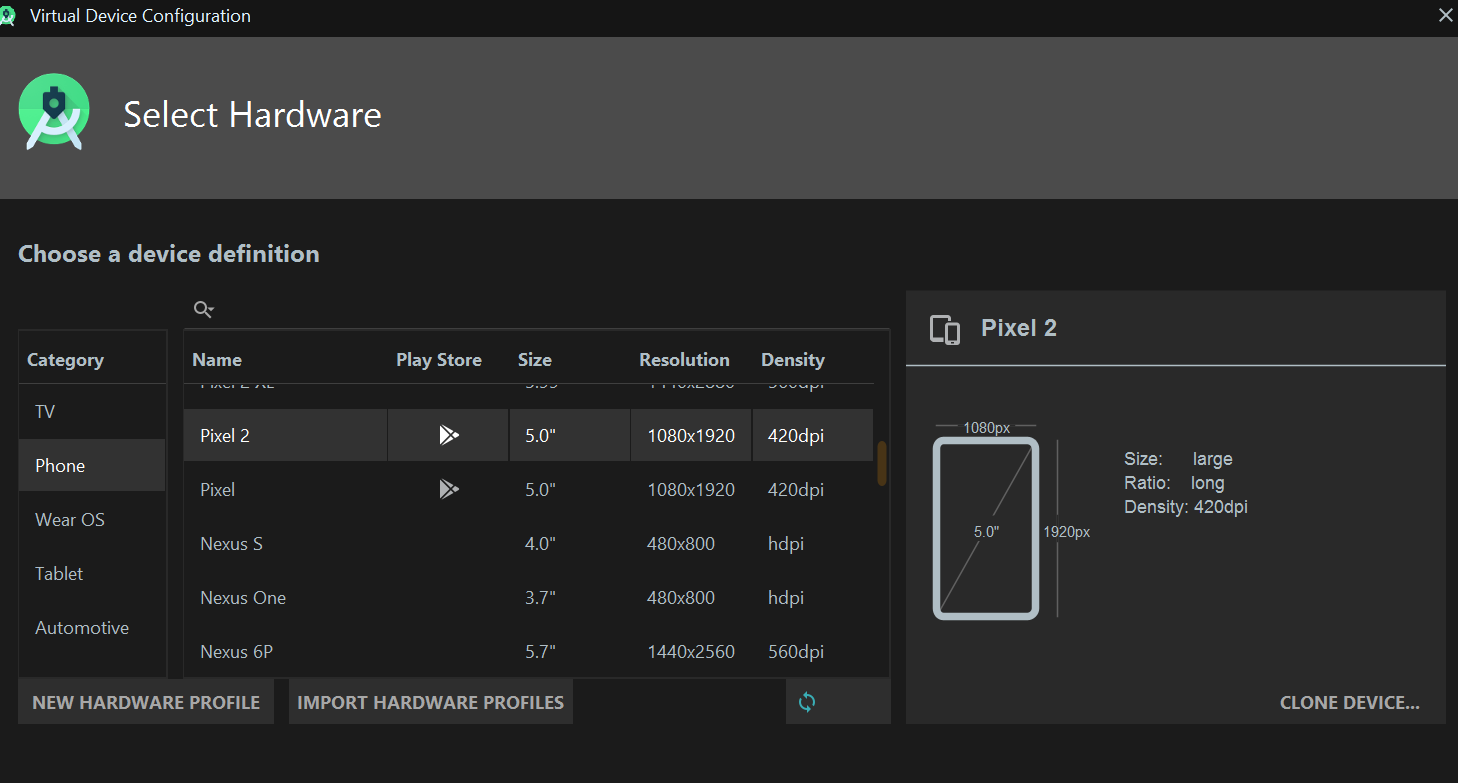Select the TV category
Viewport: 1458px width, 783px height.
click(x=92, y=412)
